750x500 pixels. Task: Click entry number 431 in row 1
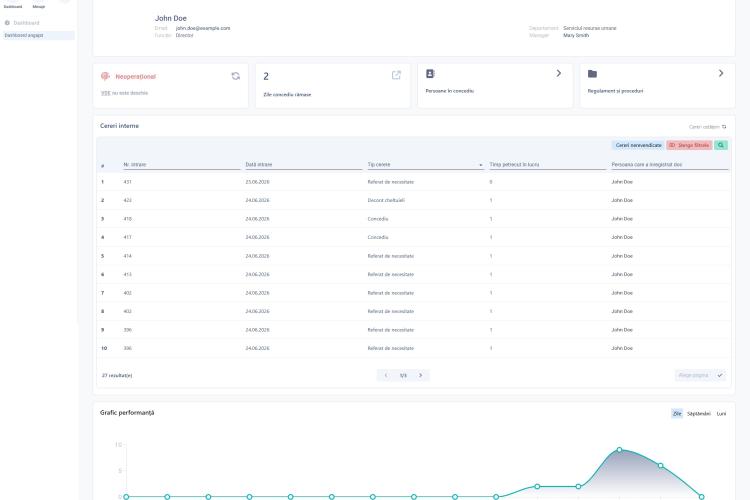[127, 182]
